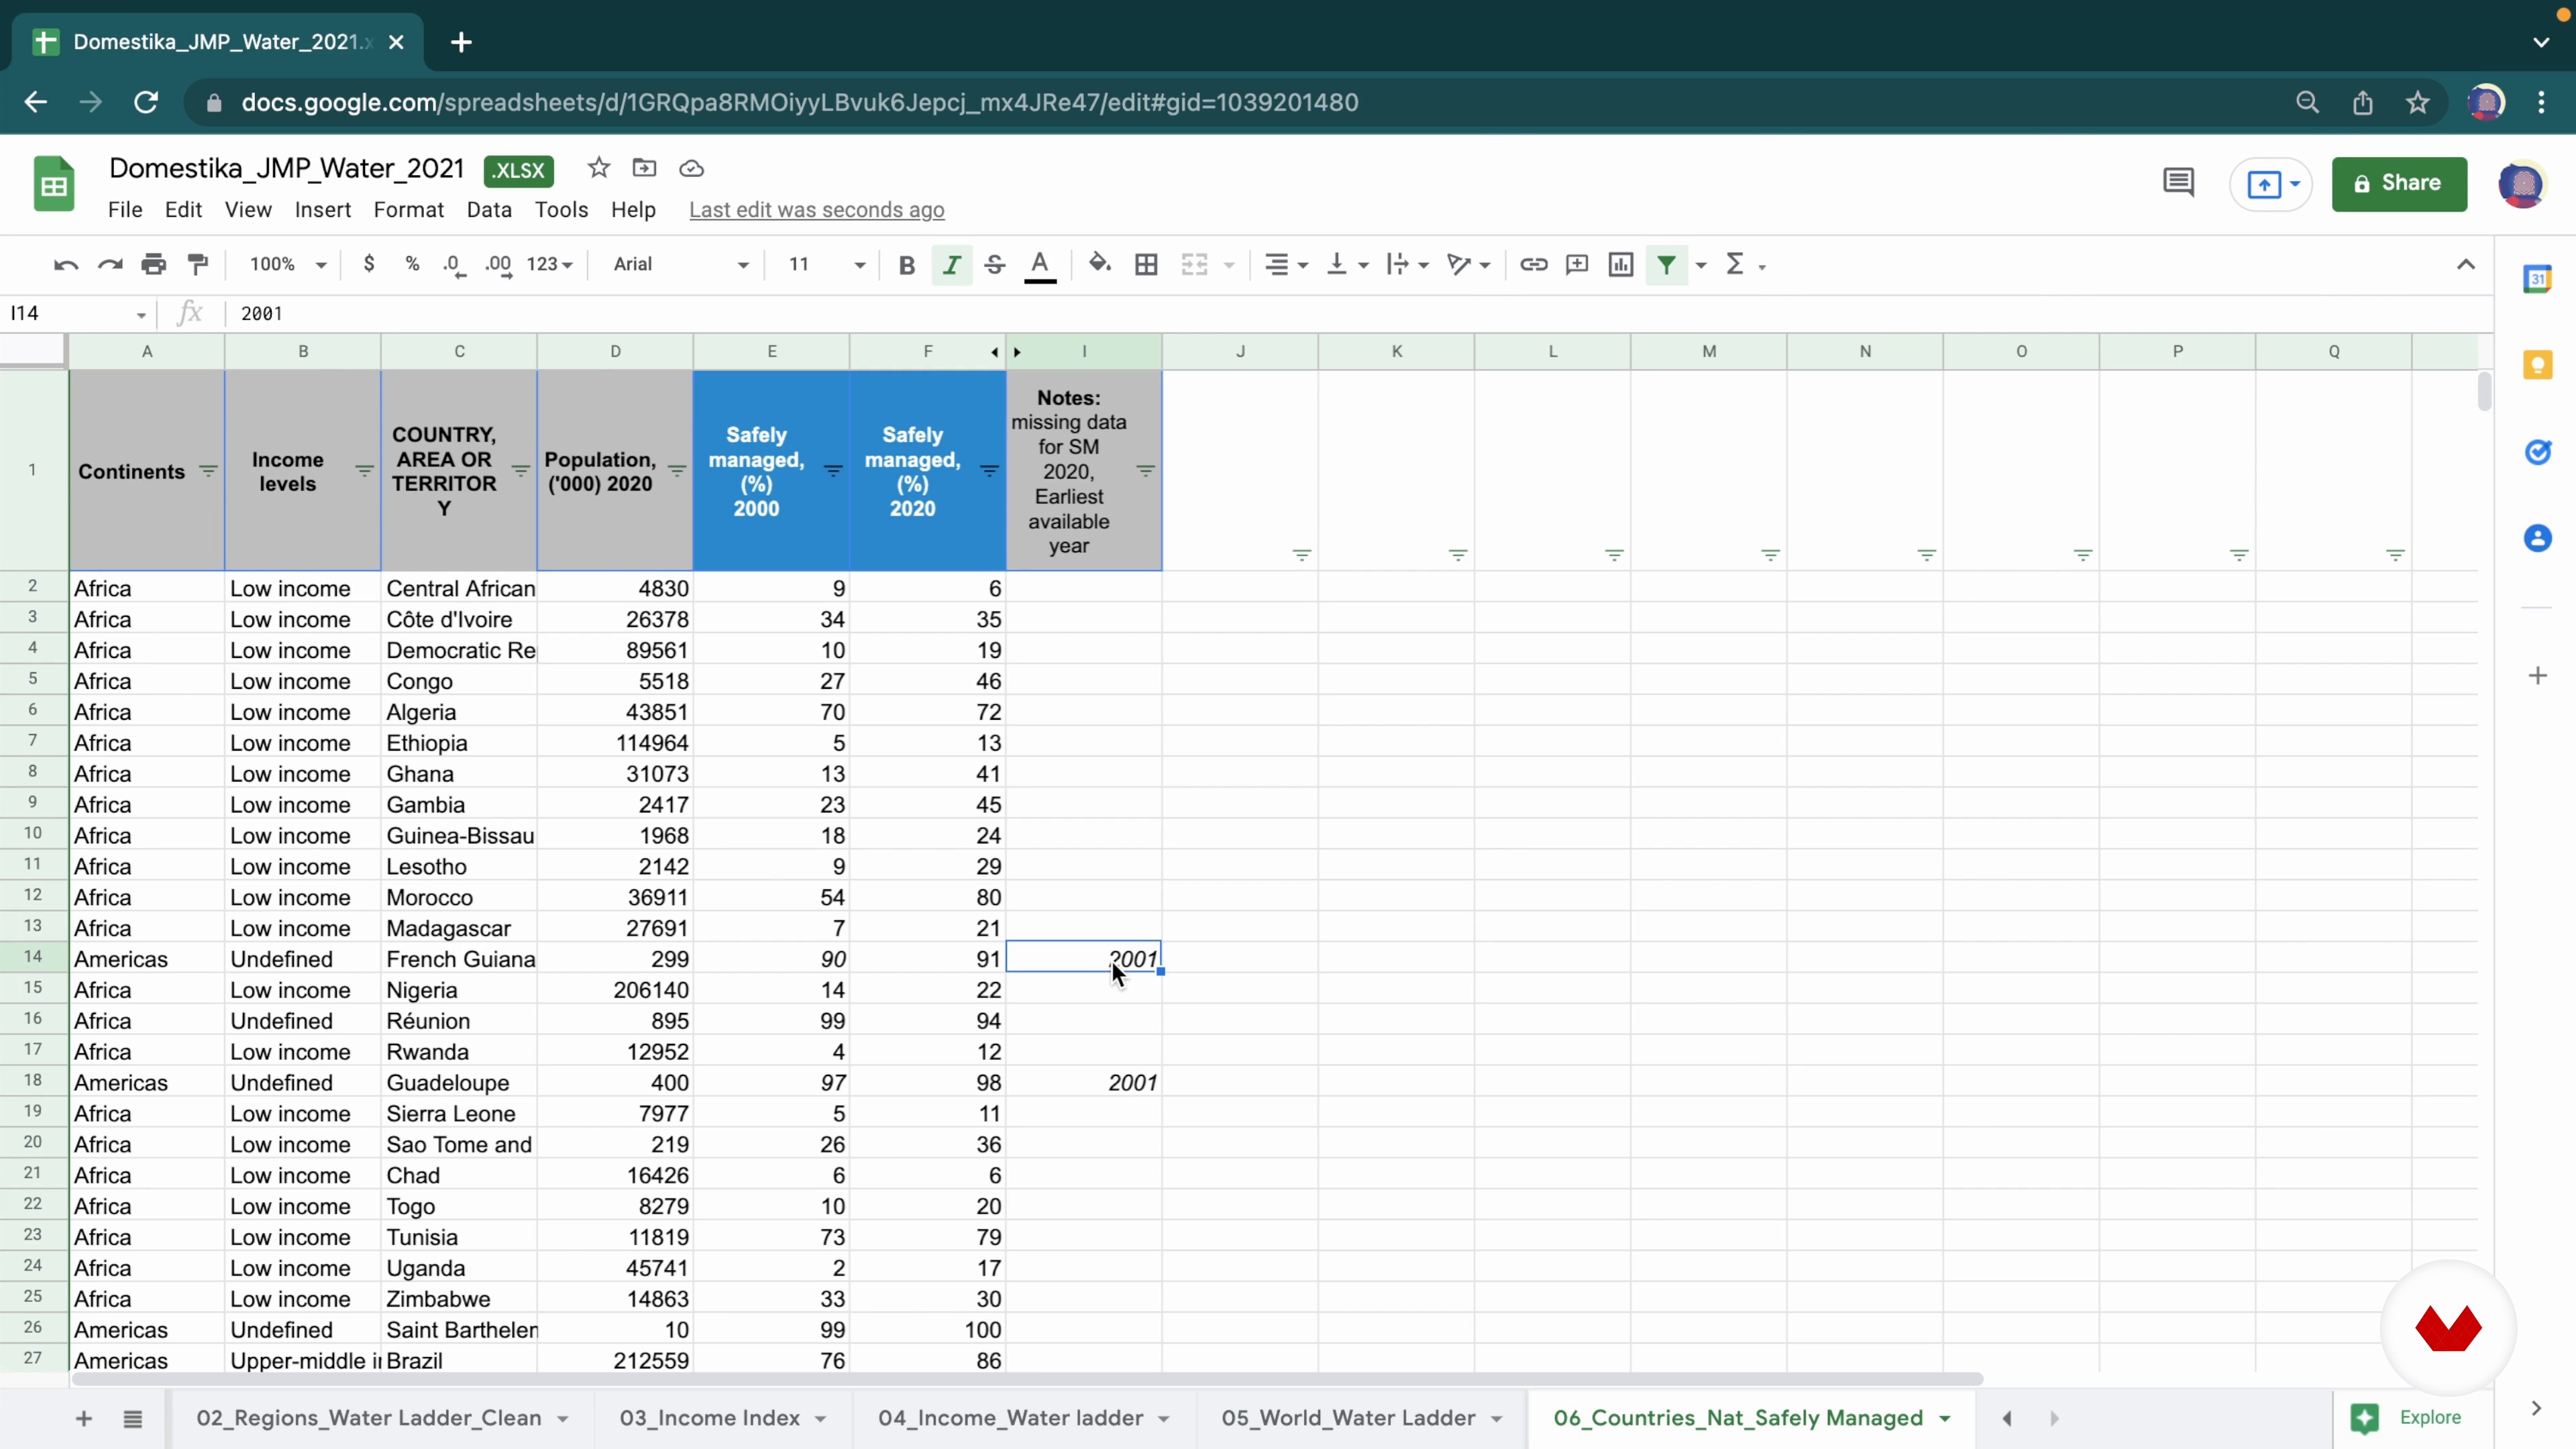Viewport: 2576px width, 1449px height.
Task: Click the green Share button
Action: (x=2398, y=183)
